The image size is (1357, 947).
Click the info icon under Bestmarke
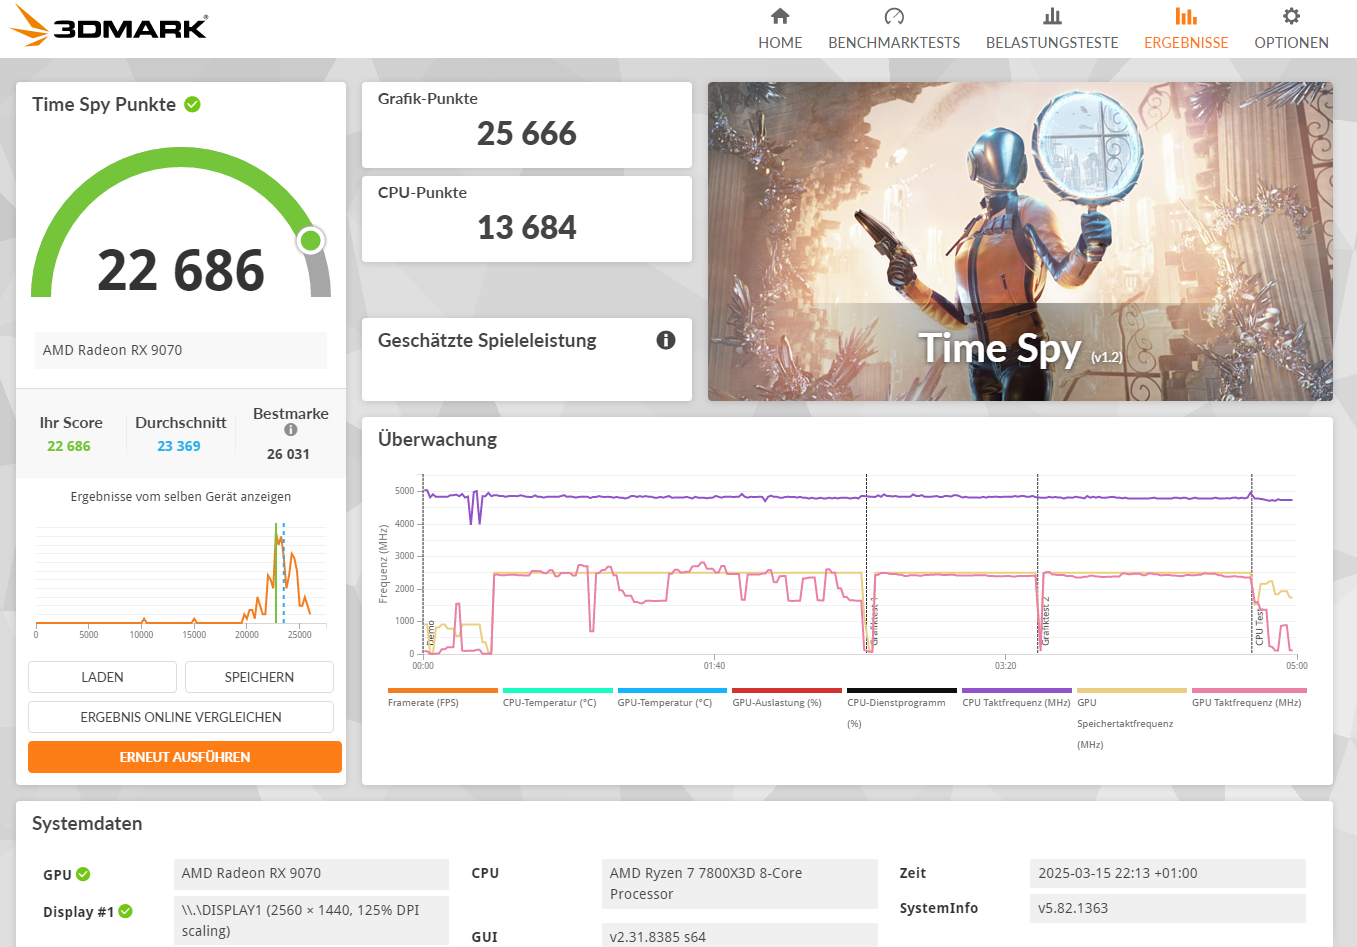tap(291, 430)
